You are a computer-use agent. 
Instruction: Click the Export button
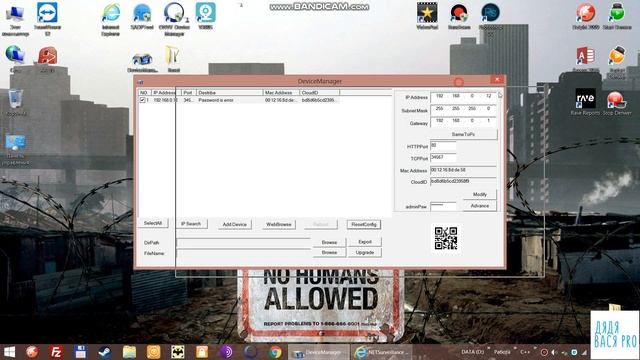coord(365,242)
